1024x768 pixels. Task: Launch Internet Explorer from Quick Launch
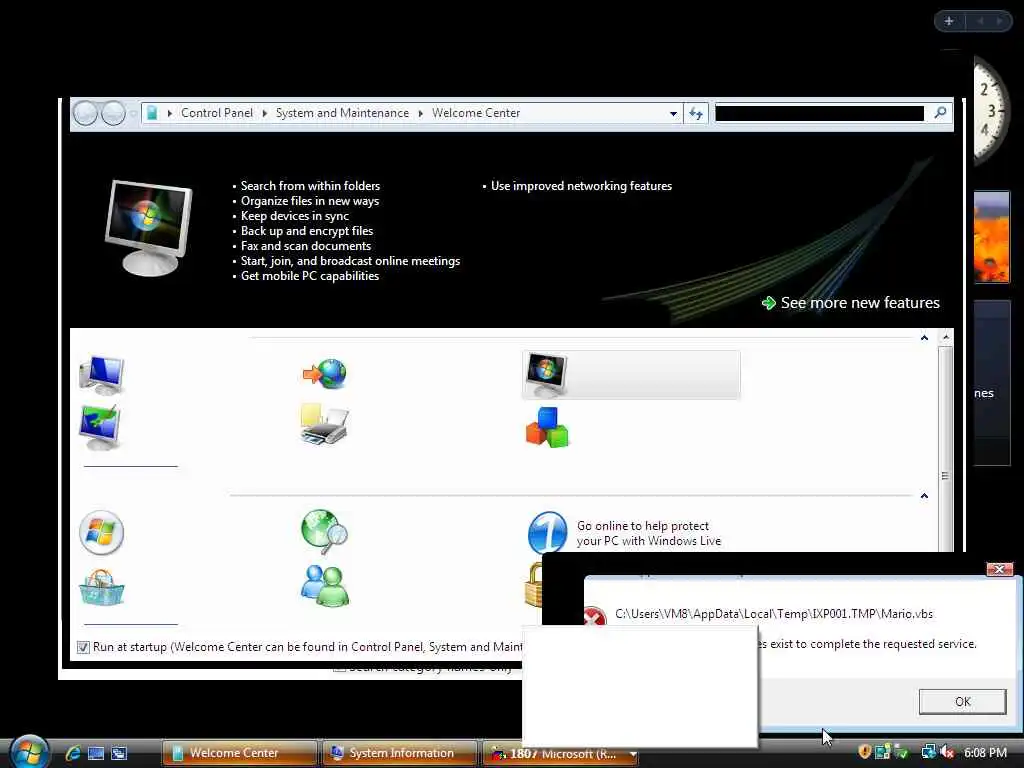(73, 753)
